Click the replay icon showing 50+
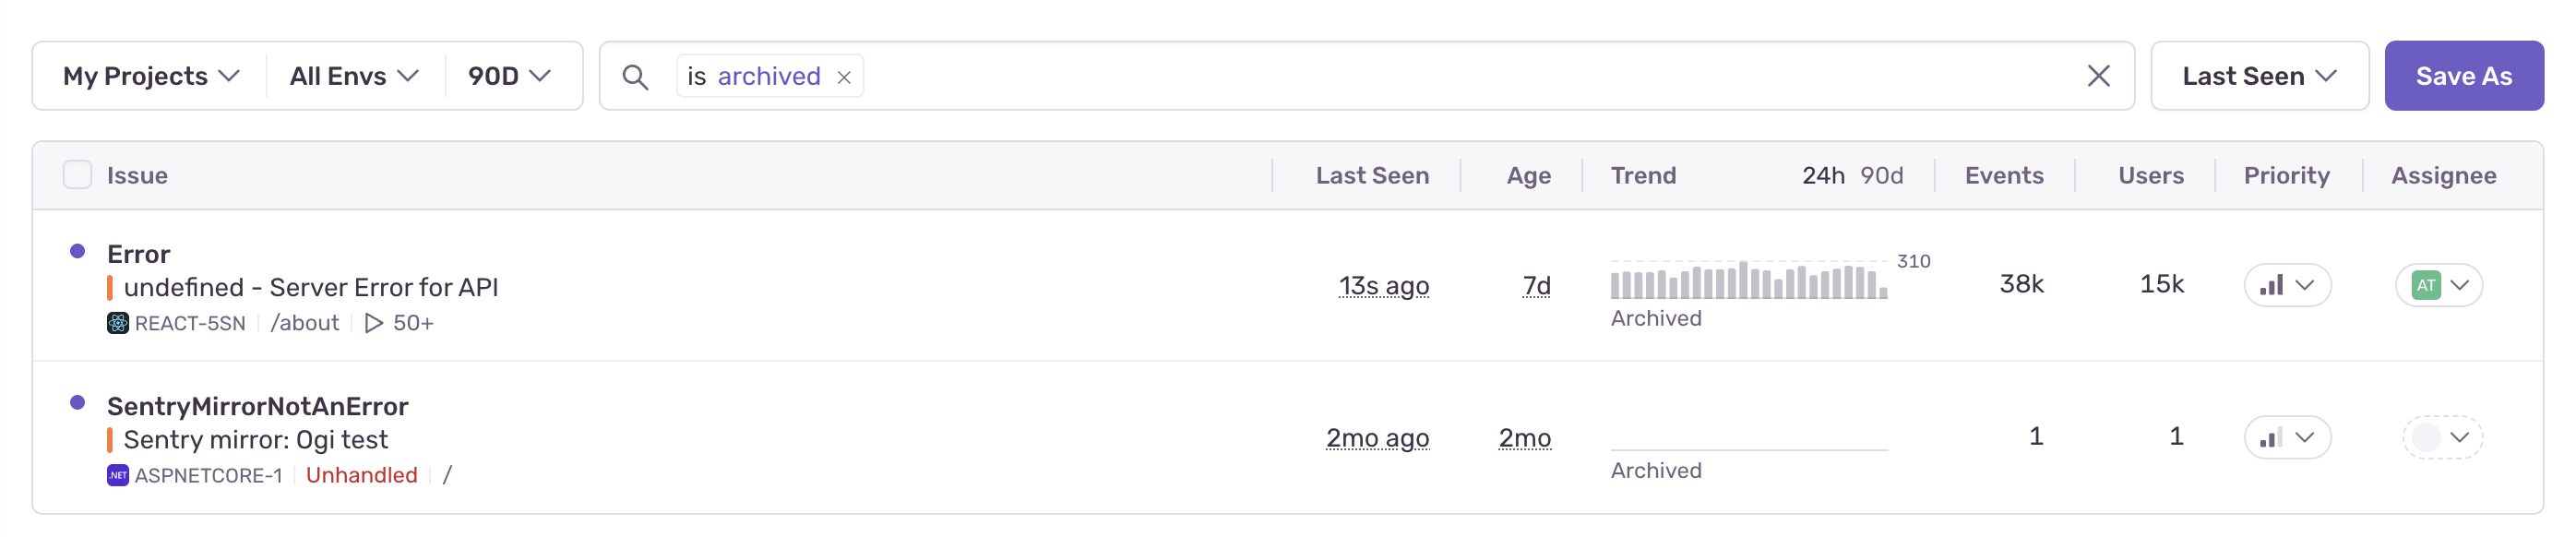The width and height of the screenshot is (2576, 537). coord(374,323)
